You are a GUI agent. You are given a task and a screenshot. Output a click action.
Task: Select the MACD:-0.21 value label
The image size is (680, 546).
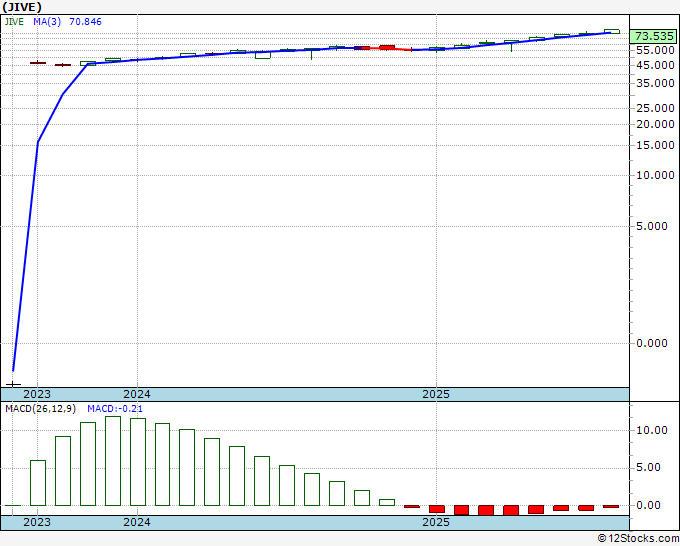(x=115, y=409)
